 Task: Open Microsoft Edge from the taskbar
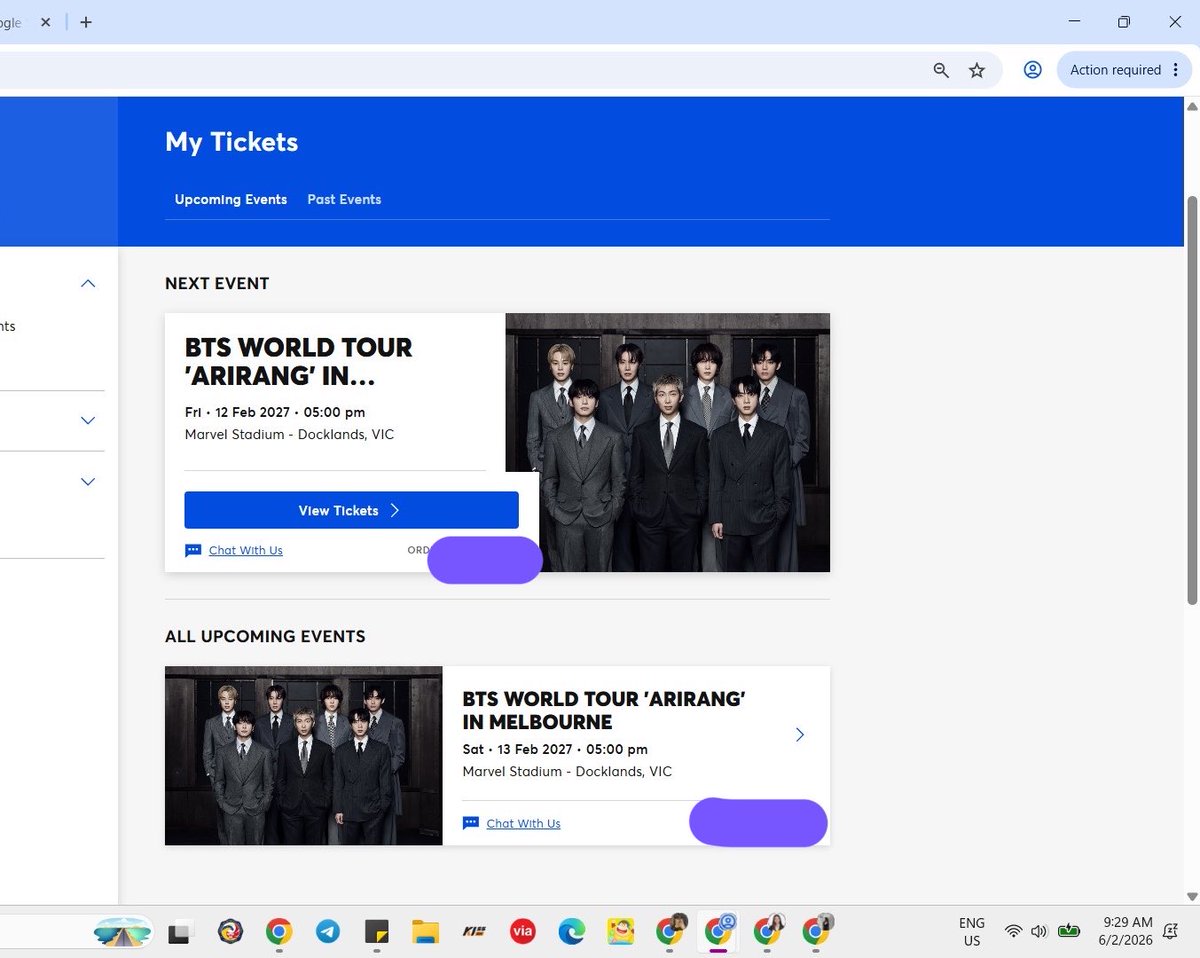click(x=571, y=932)
